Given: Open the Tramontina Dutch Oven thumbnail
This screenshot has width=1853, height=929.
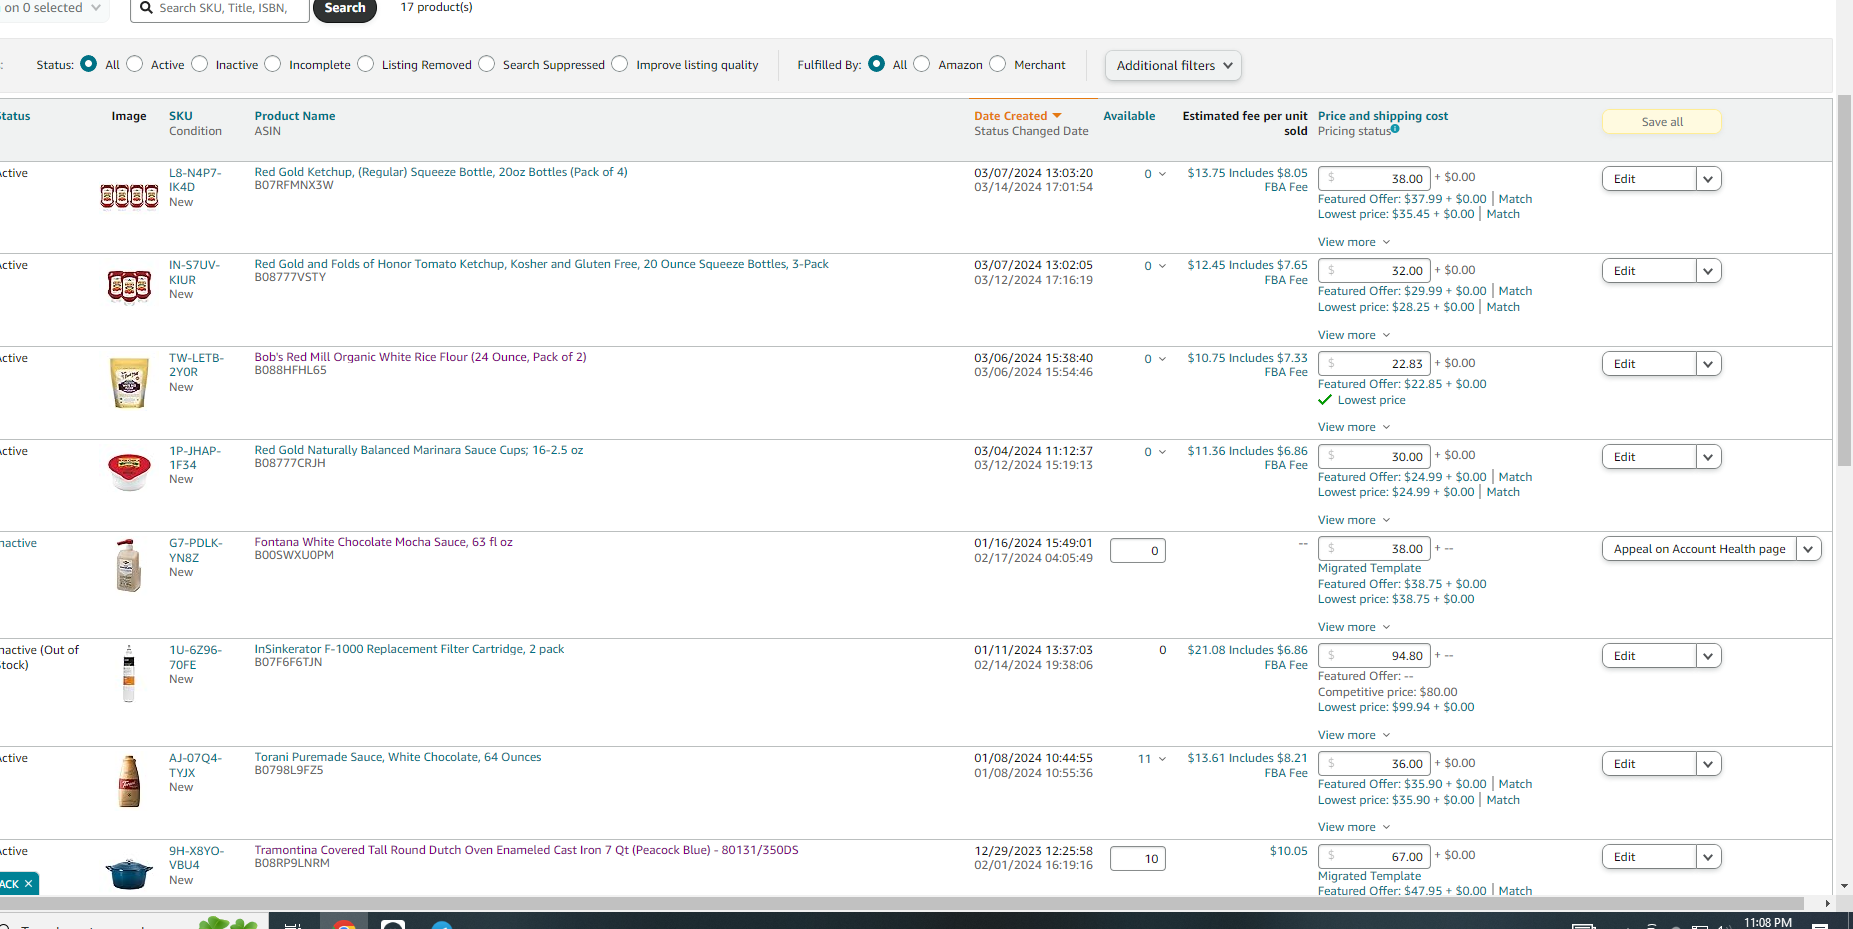Looking at the screenshot, I should pyautogui.click(x=129, y=874).
